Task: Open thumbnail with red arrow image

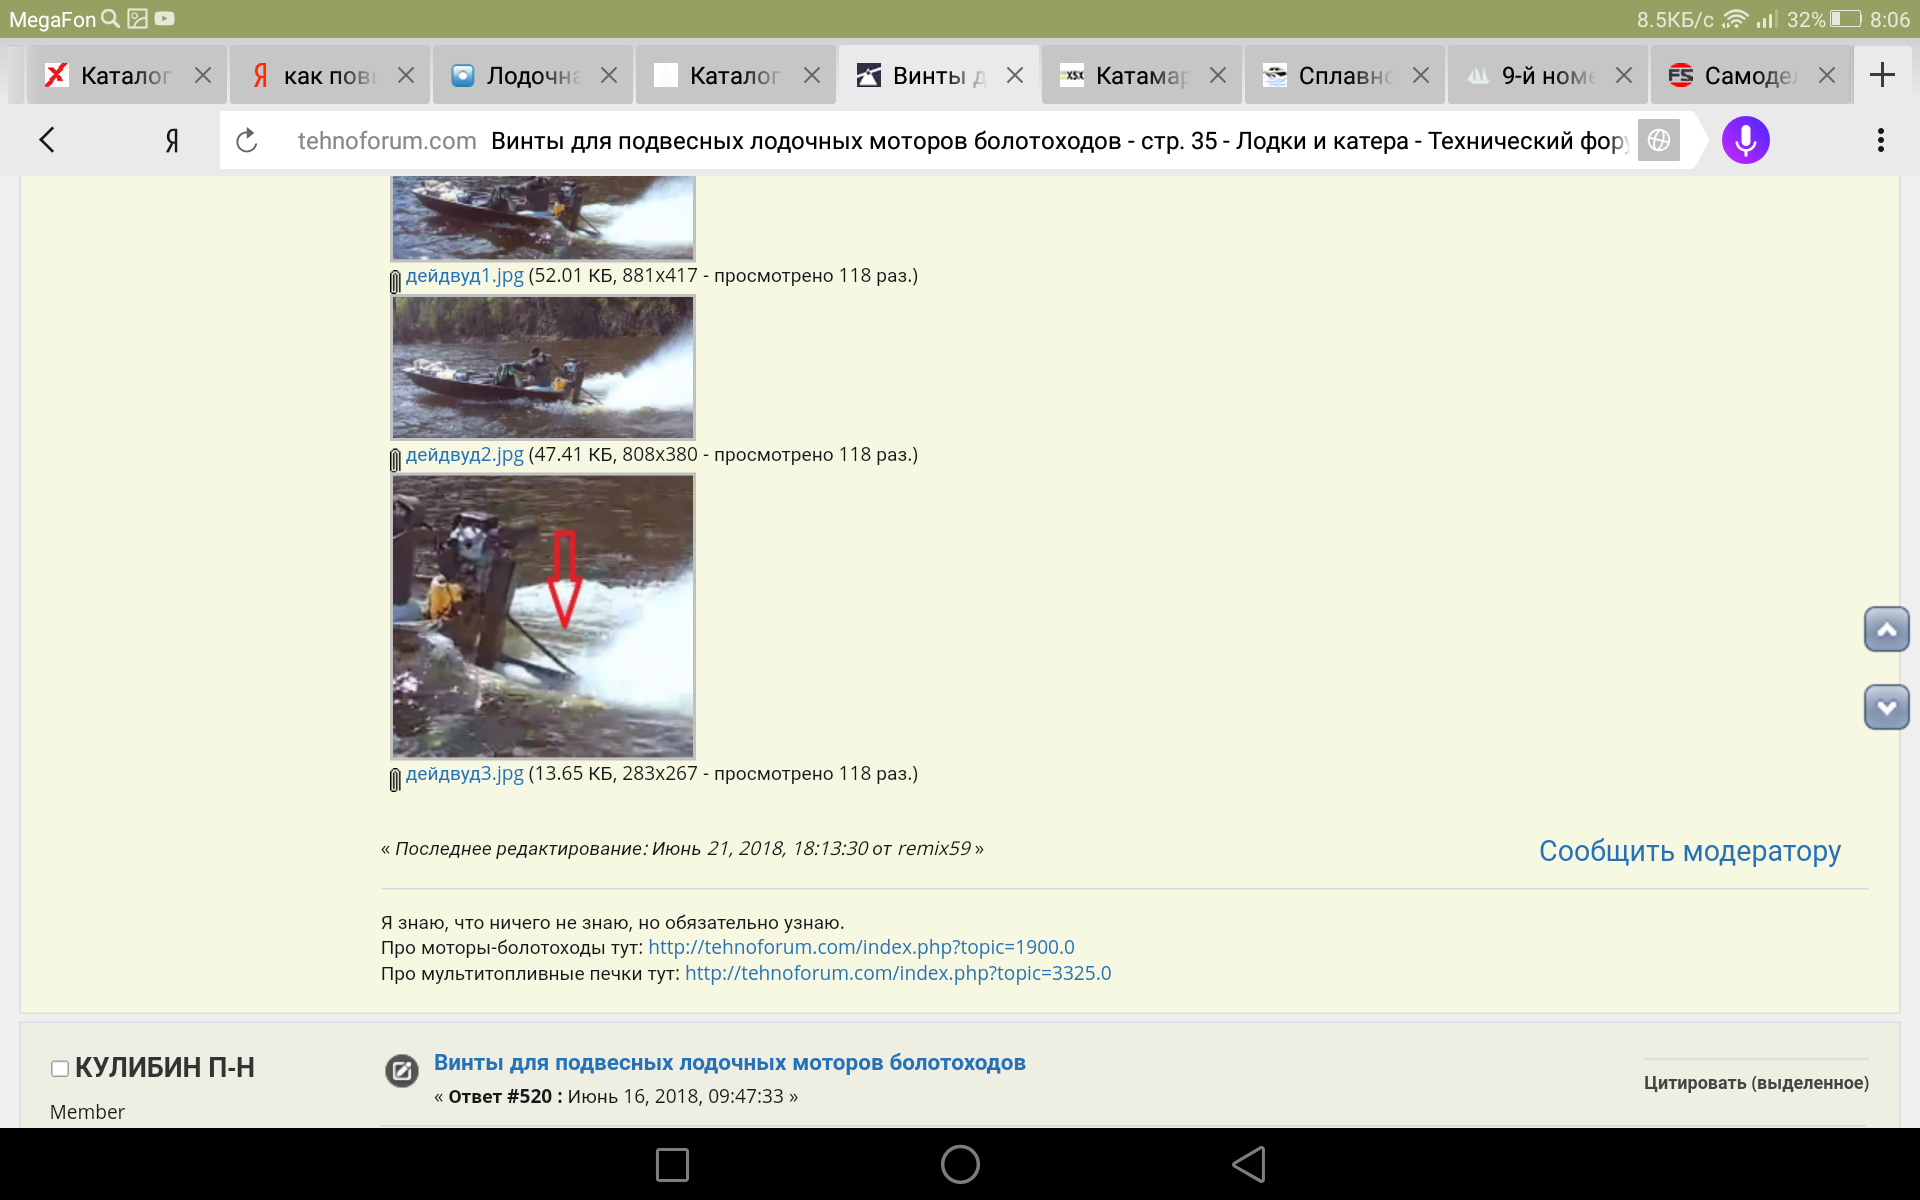Action: point(543,616)
